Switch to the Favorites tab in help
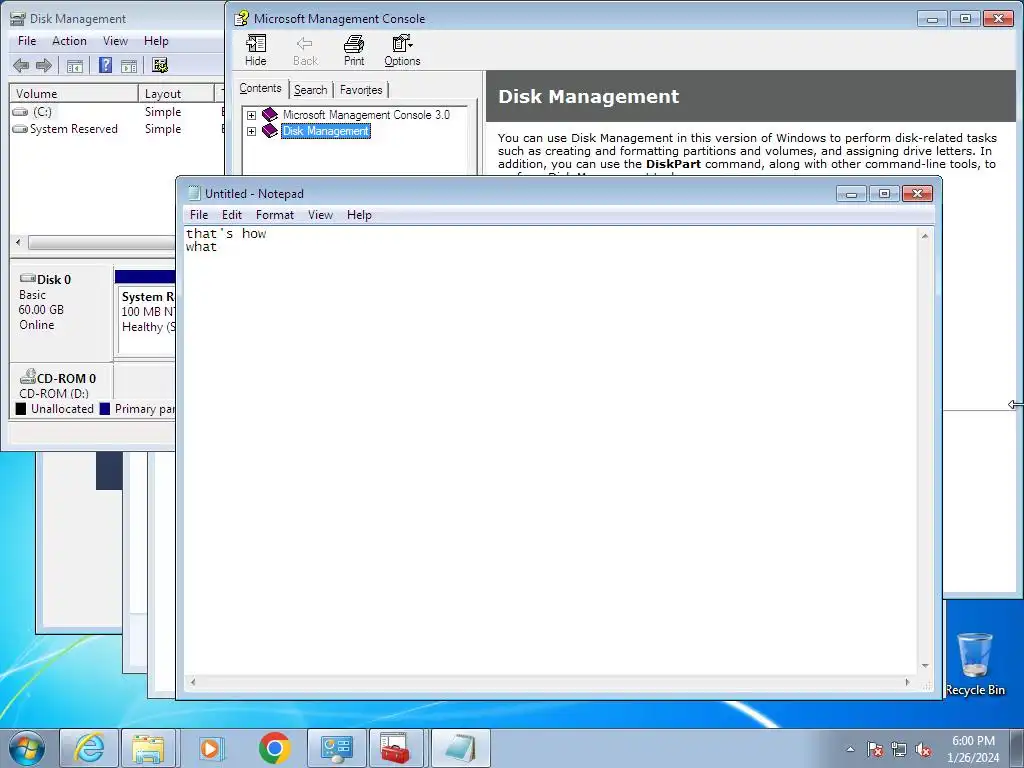1024x768 pixels. 361,90
